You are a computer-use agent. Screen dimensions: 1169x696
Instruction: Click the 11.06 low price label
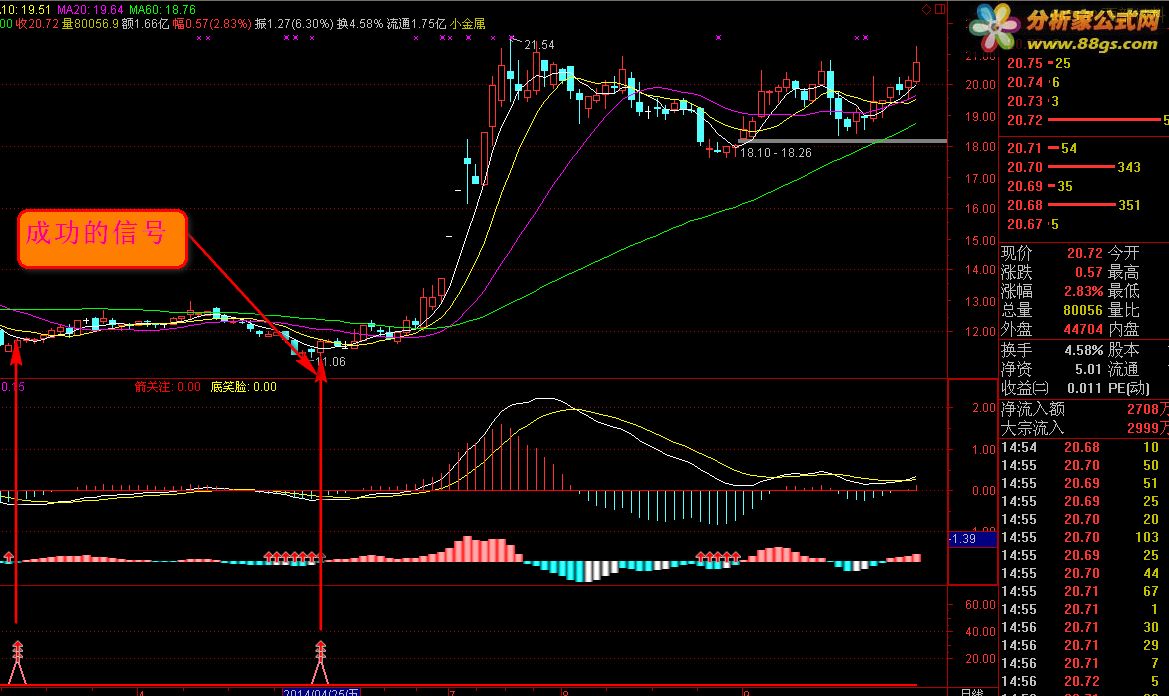pyautogui.click(x=330, y=361)
